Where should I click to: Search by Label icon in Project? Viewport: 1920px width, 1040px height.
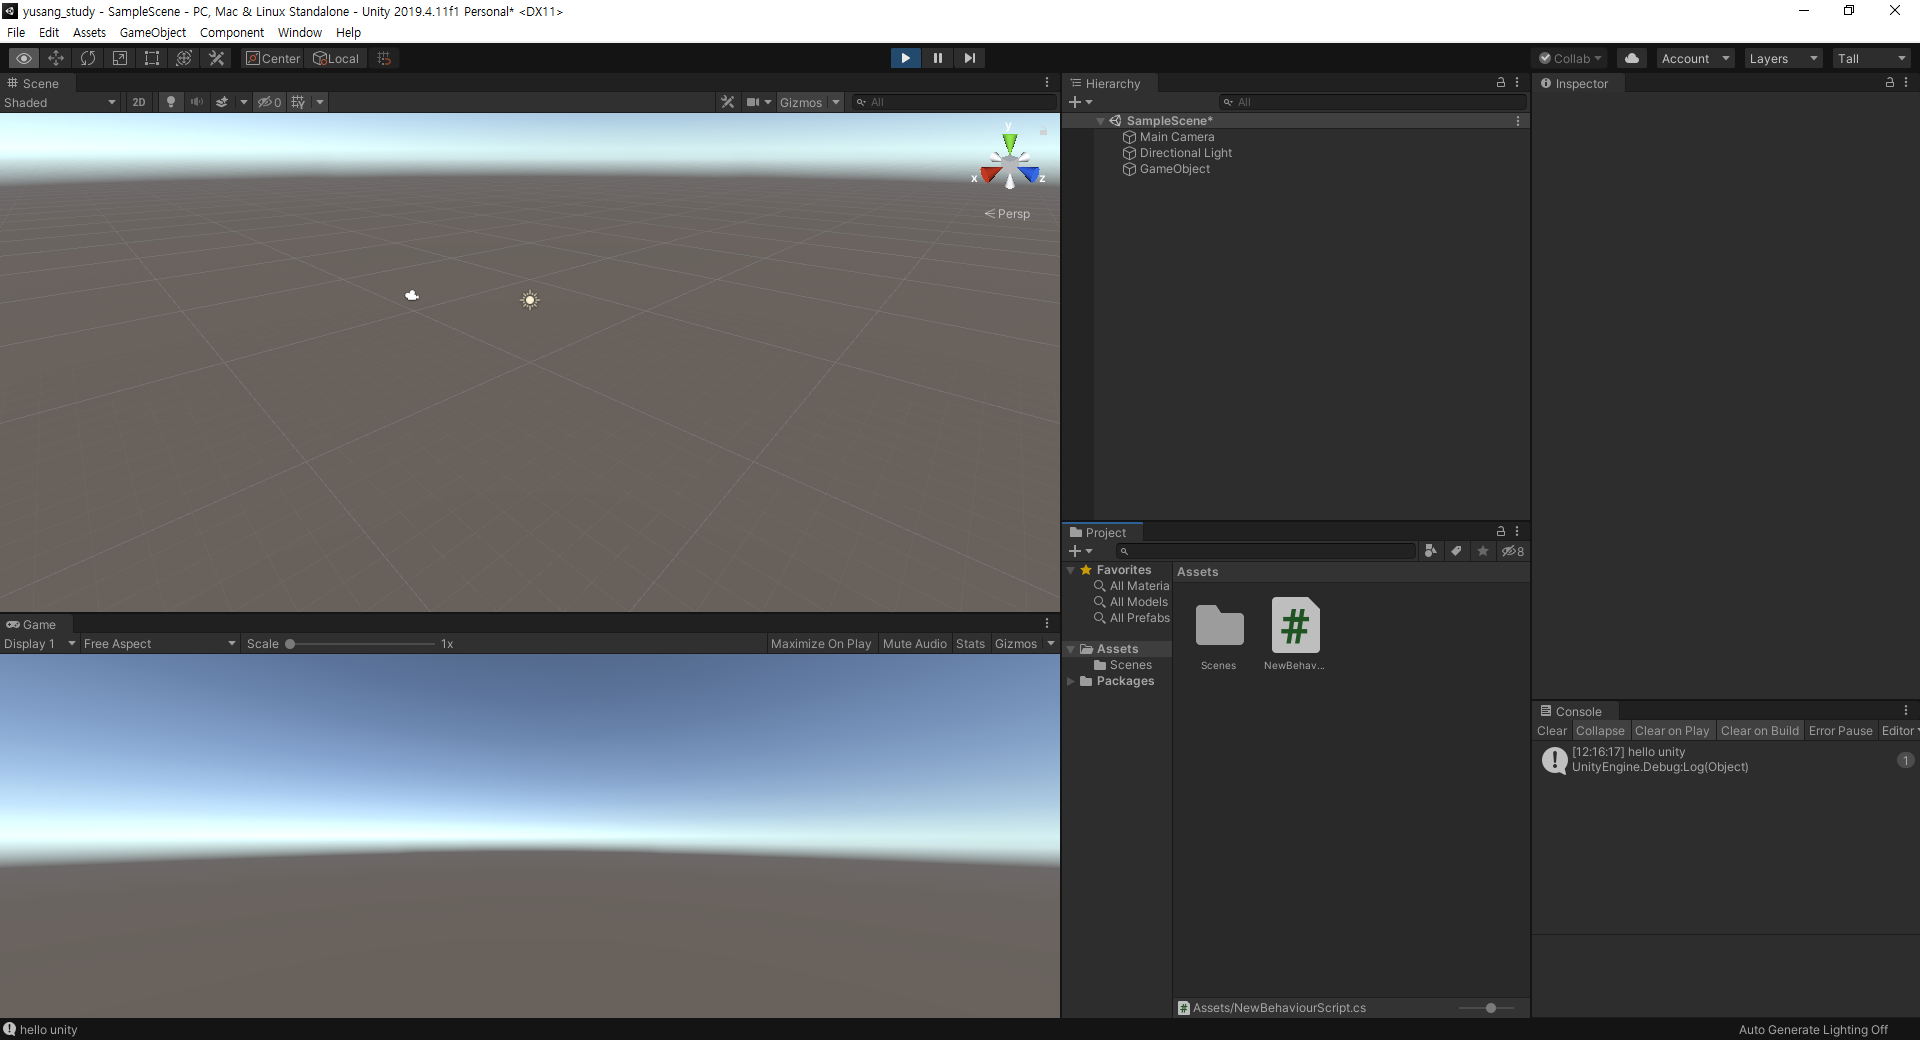[1457, 551]
